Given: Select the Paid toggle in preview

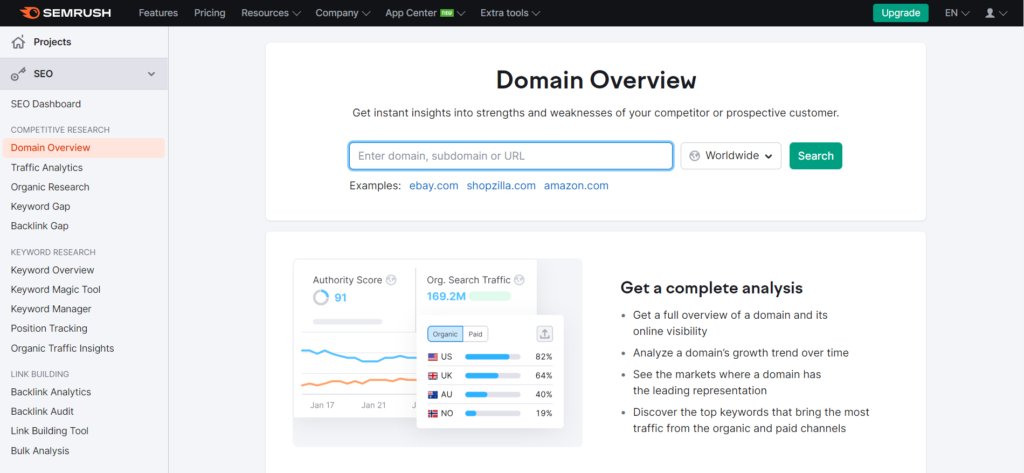Looking at the screenshot, I should pyautogui.click(x=475, y=334).
